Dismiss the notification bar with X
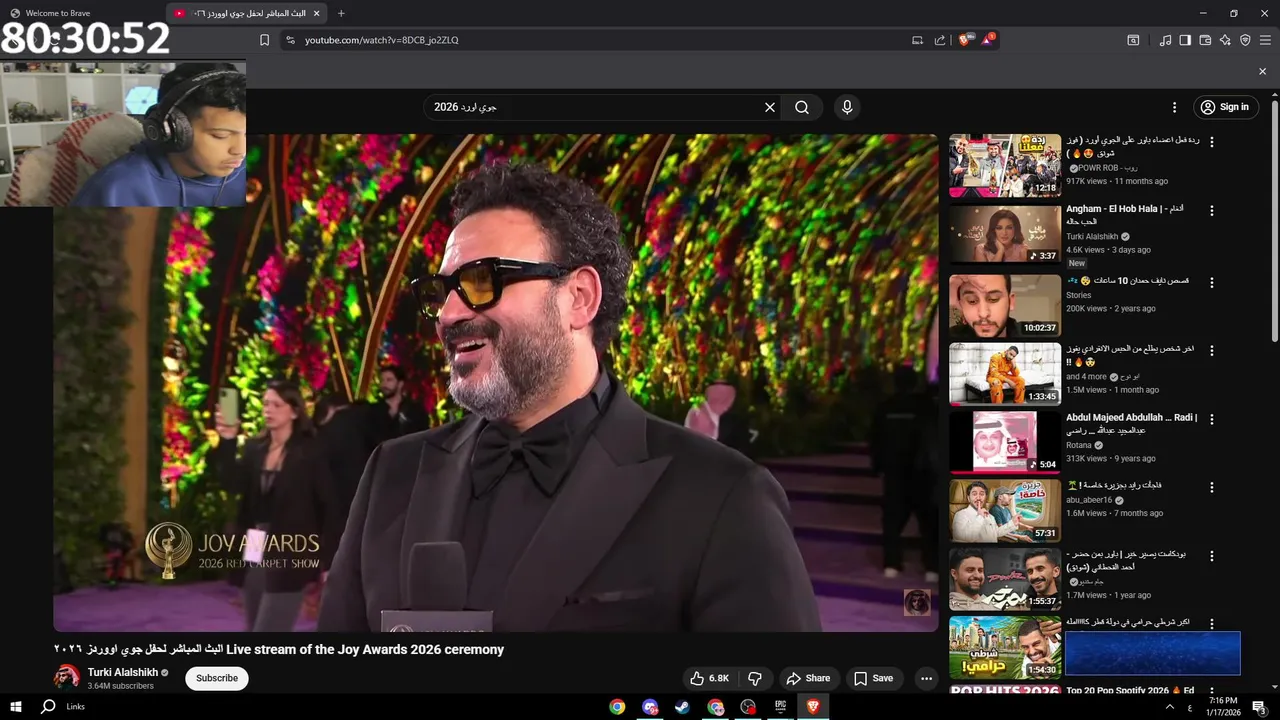The height and width of the screenshot is (720, 1280). click(x=1262, y=71)
